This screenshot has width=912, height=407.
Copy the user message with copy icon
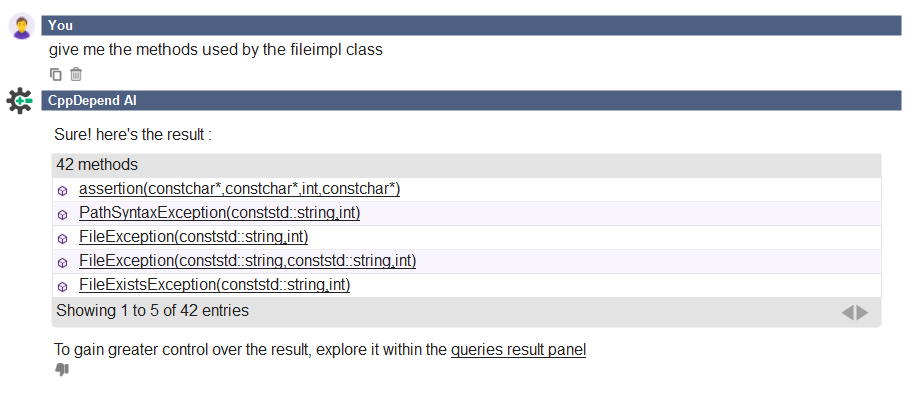click(x=56, y=74)
